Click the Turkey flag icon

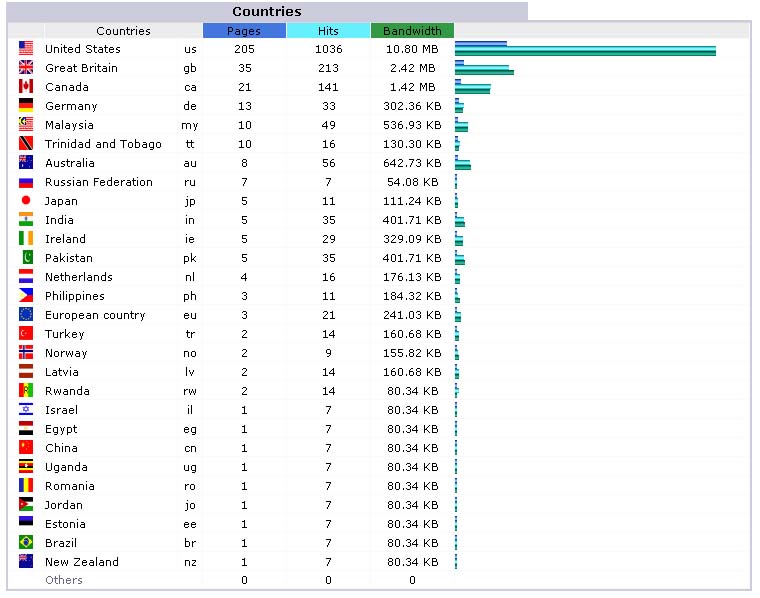click(x=26, y=333)
